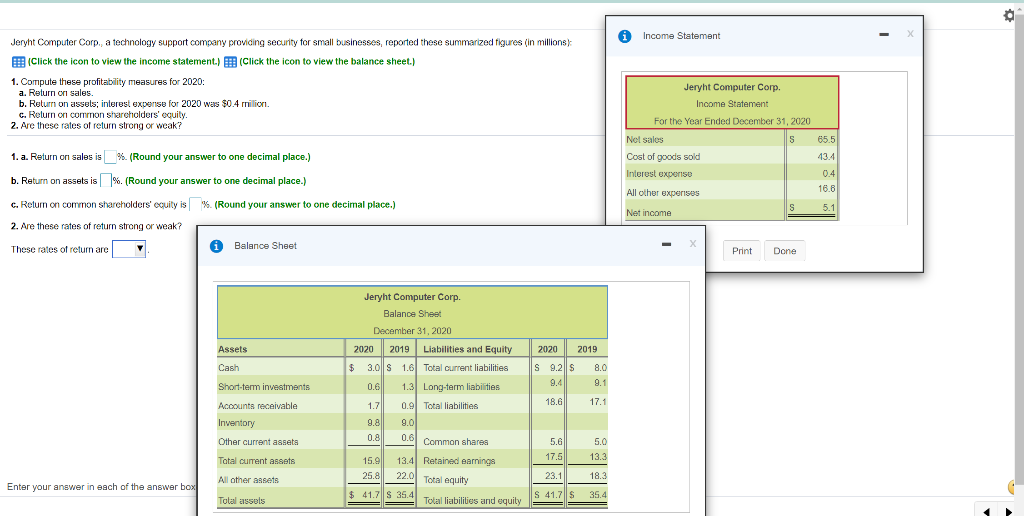1024x516 pixels.
Task: Click the Cash row label
Action: [229, 368]
